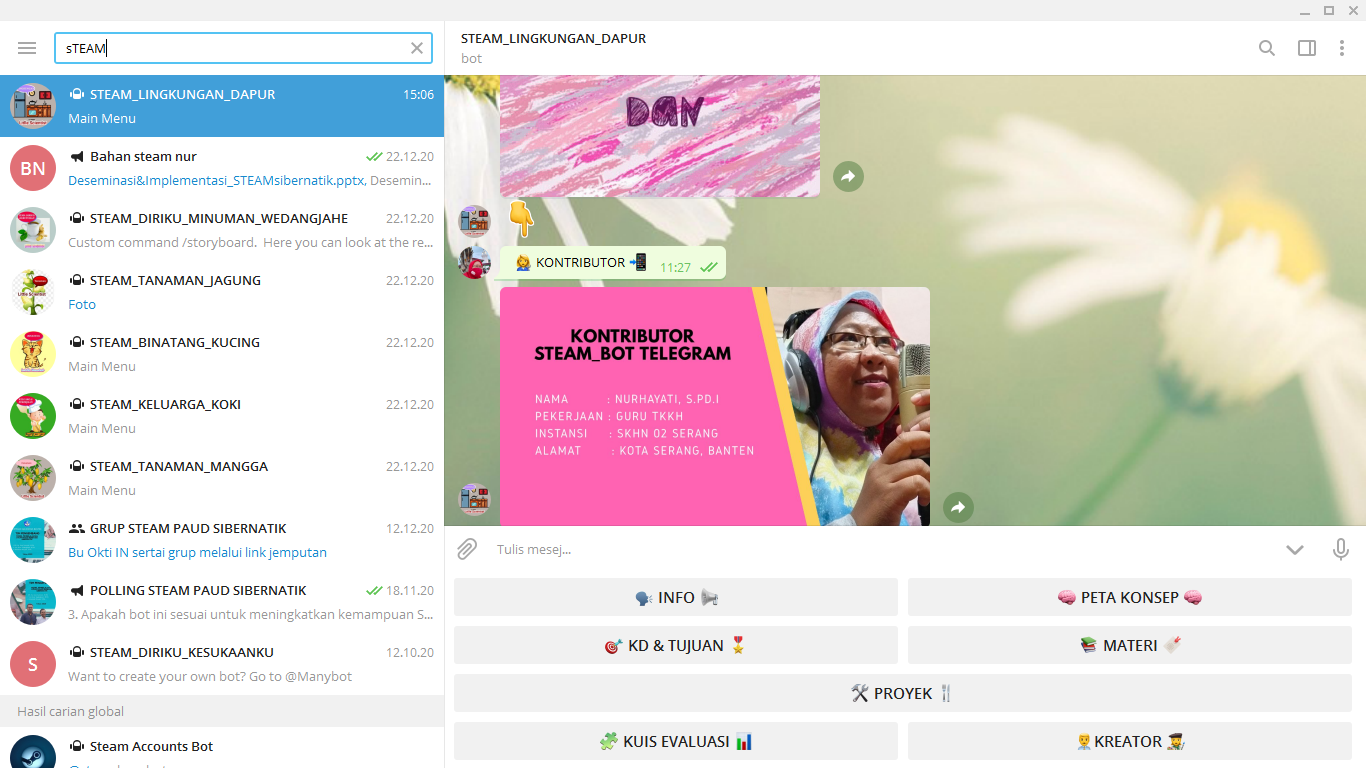Open POLLING STEAM PAUD SIBERNATIK channel

(x=222, y=602)
